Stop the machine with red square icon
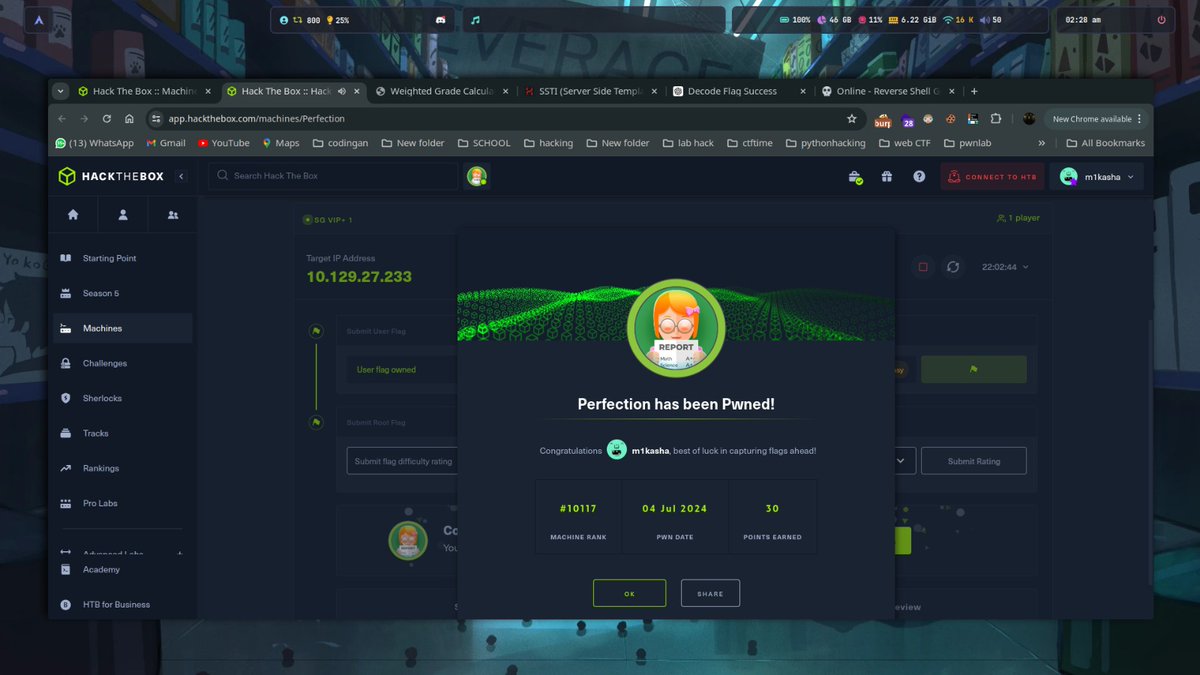The height and width of the screenshot is (675, 1200). (x=923, y=267)
